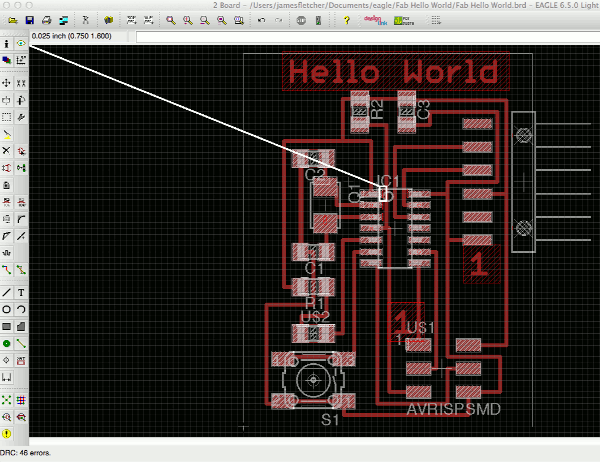Open the PCB quote button
Screen dimensions: 600x465
(404, 20)
